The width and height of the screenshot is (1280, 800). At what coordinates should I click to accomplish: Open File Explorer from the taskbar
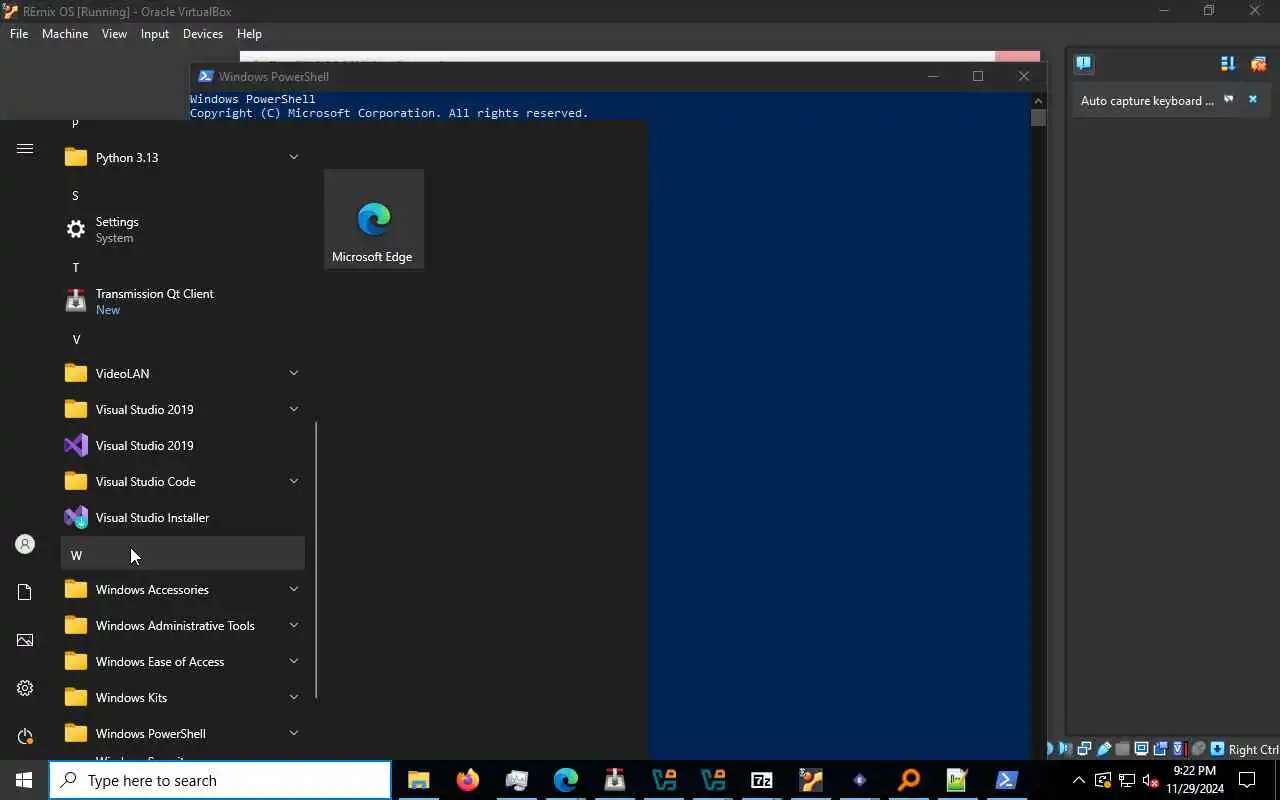pos(418,780)
